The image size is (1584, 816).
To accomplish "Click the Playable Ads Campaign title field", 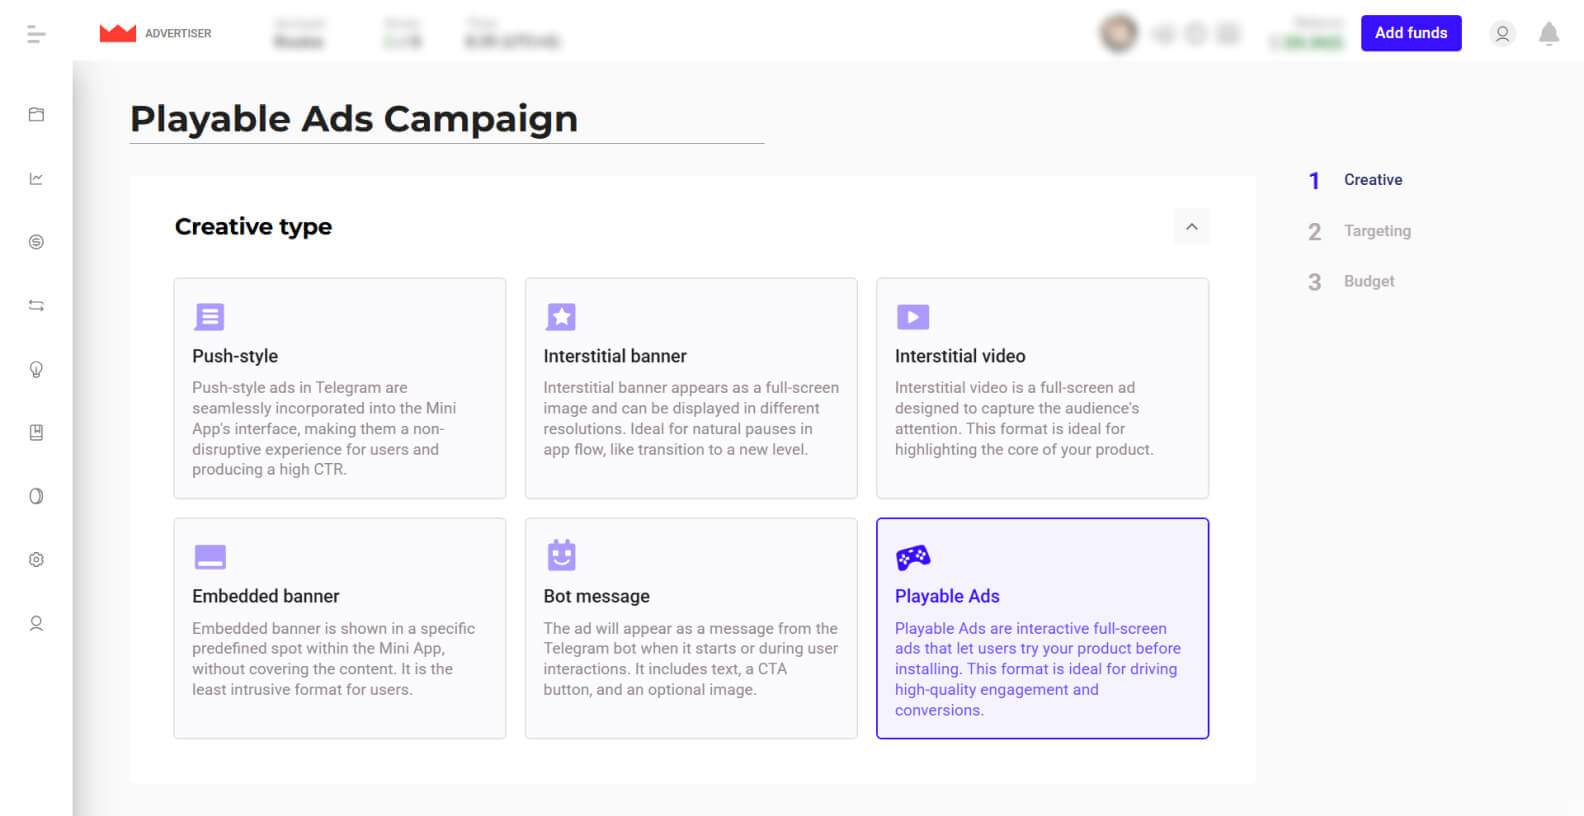I will pos(446,119).
